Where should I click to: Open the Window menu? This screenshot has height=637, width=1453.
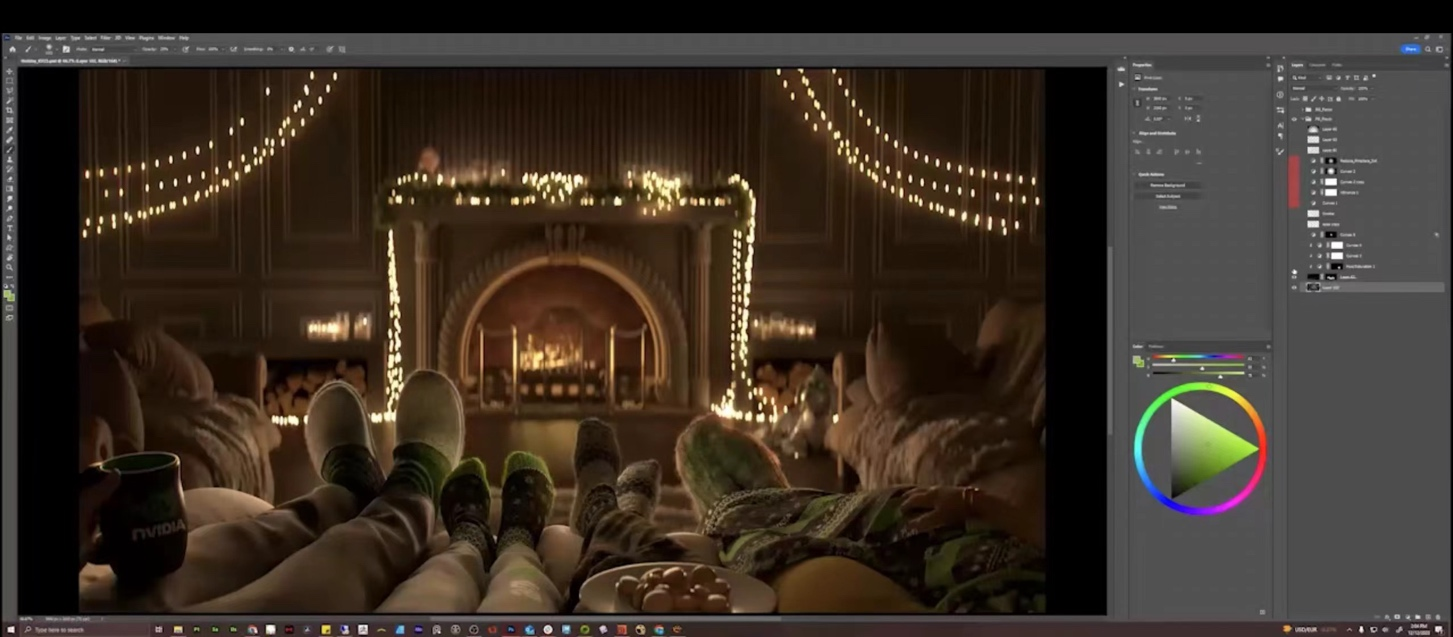pos(166,38)
